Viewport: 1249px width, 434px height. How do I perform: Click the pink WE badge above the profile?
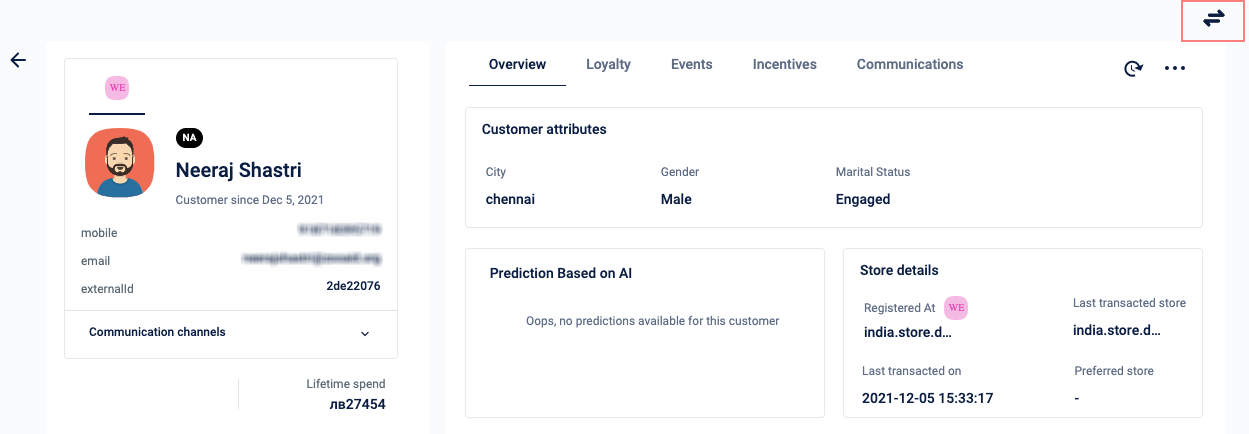pyautogui.click(x=117, y=87)
